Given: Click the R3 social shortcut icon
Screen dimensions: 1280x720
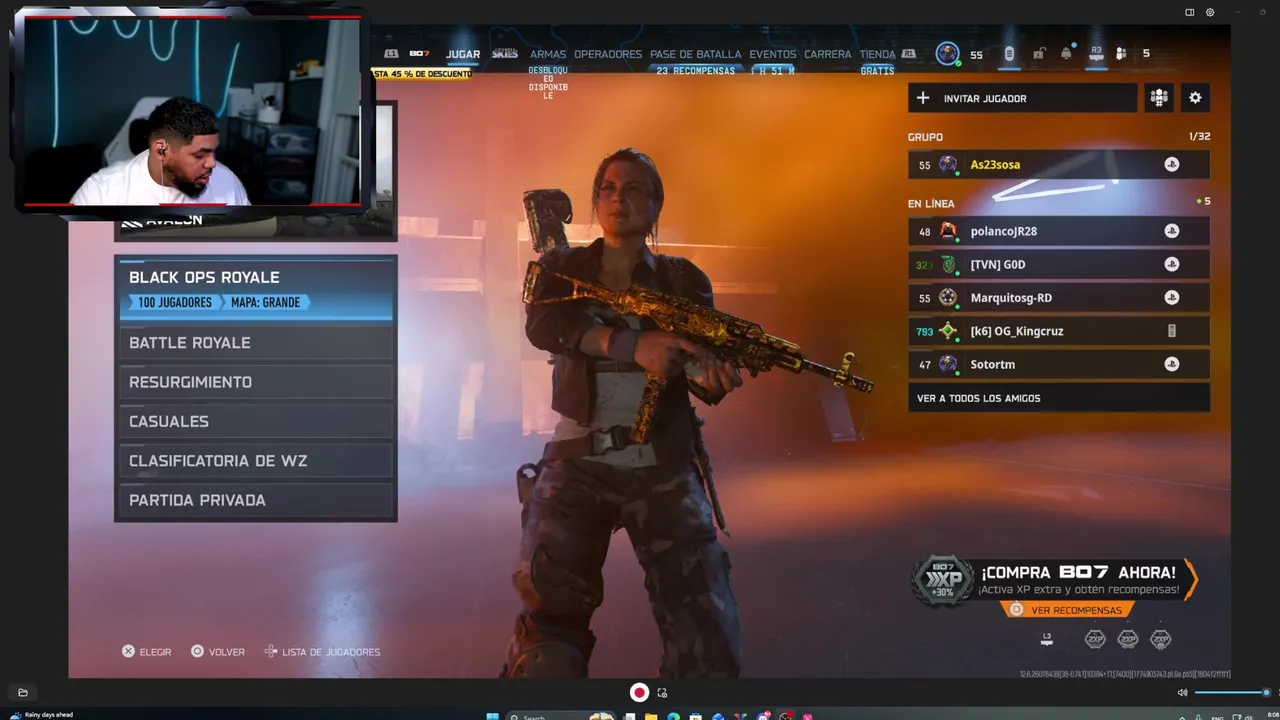Looking at the screenshot, I should [1096, 52].
